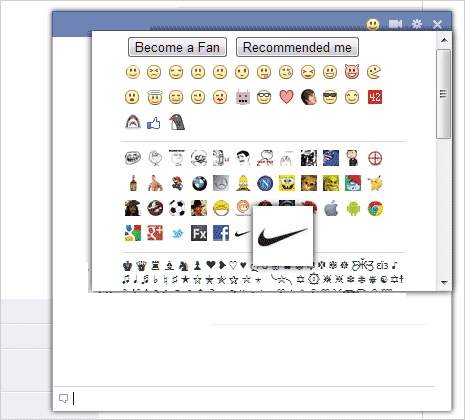The width and height of the screenshot is (465, 420).
Task: Open the smiley emoticon picker in chat header
Action: tap(373, 24)
